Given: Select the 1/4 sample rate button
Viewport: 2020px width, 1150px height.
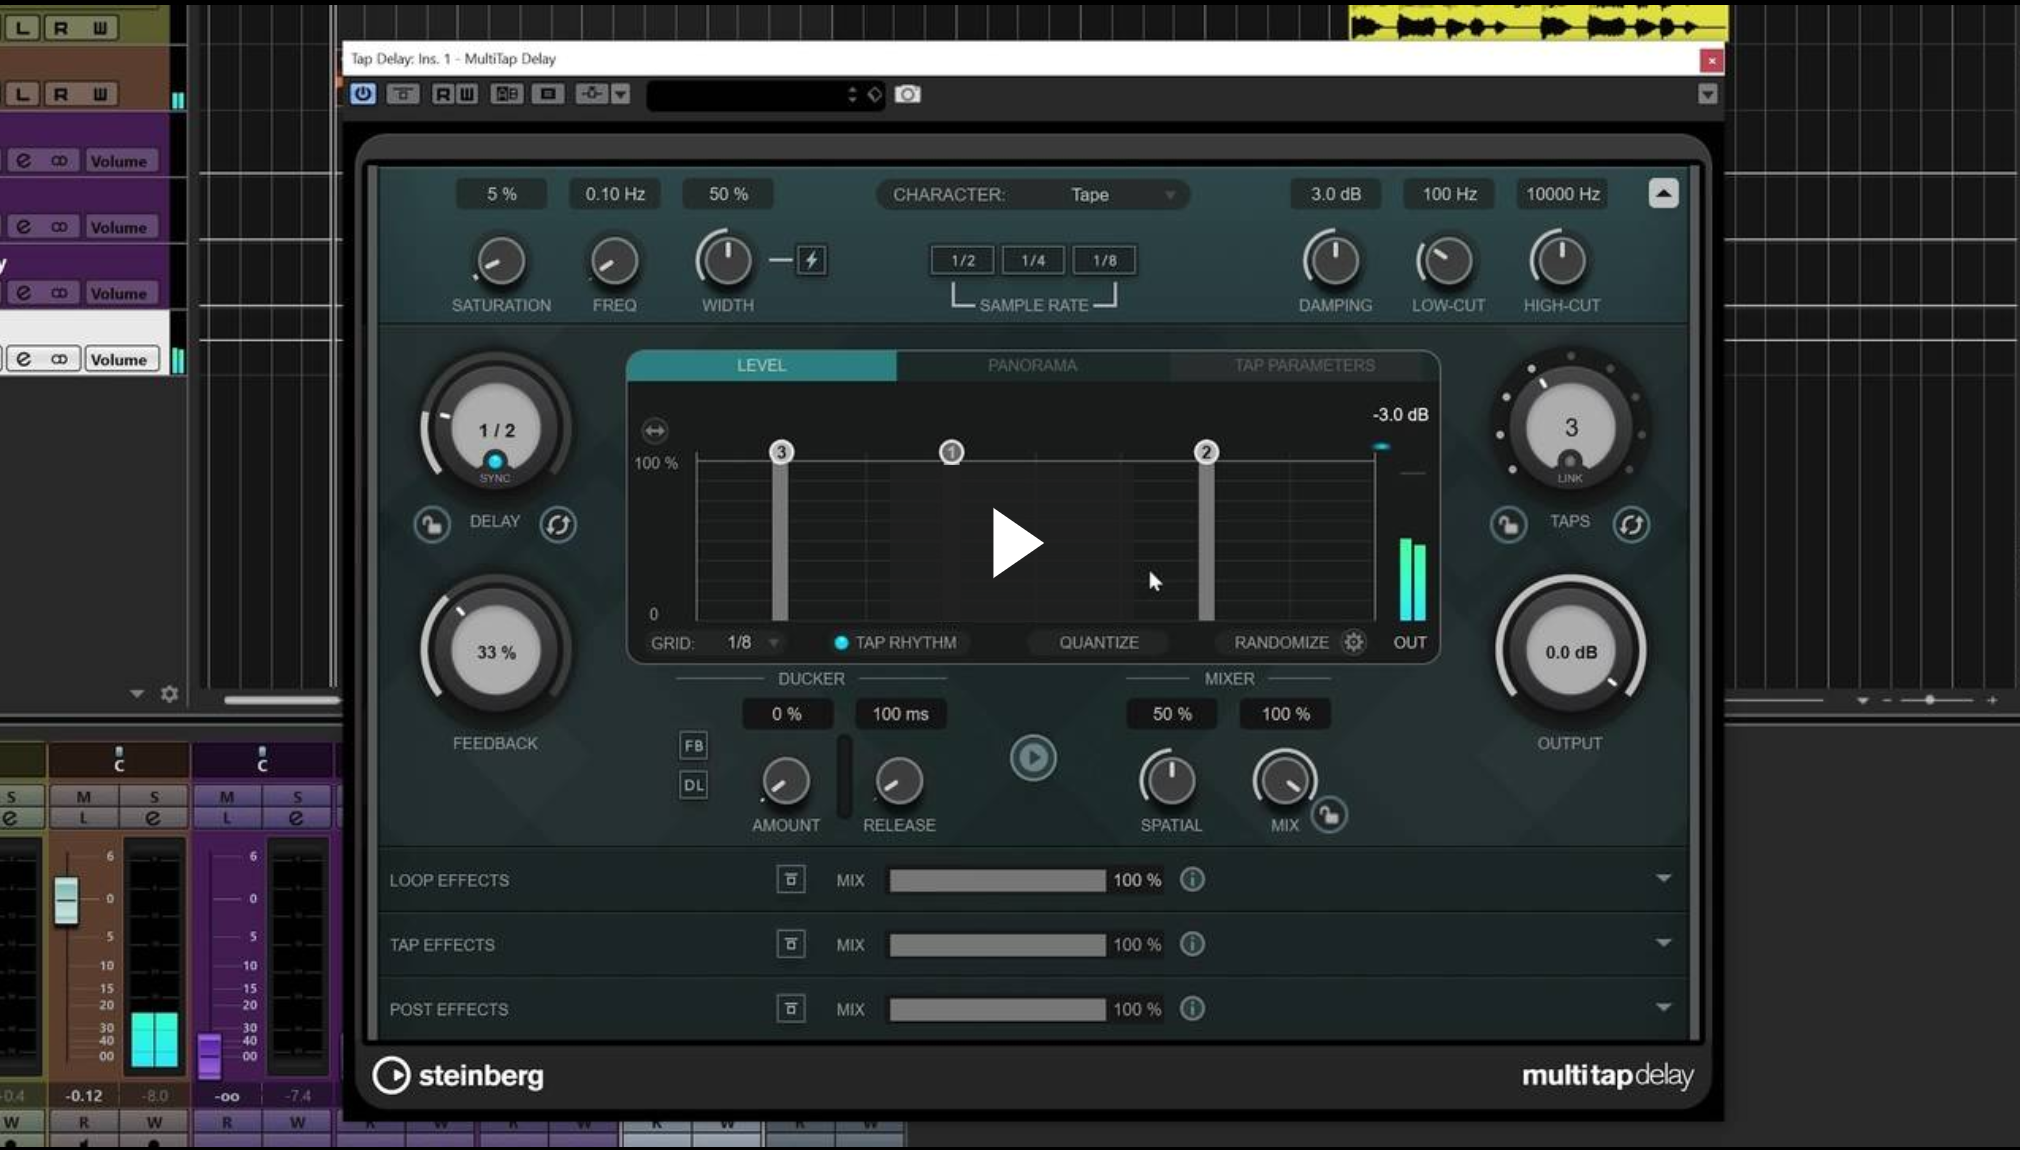Looking at the screenshot, I should click(1033, 261).
